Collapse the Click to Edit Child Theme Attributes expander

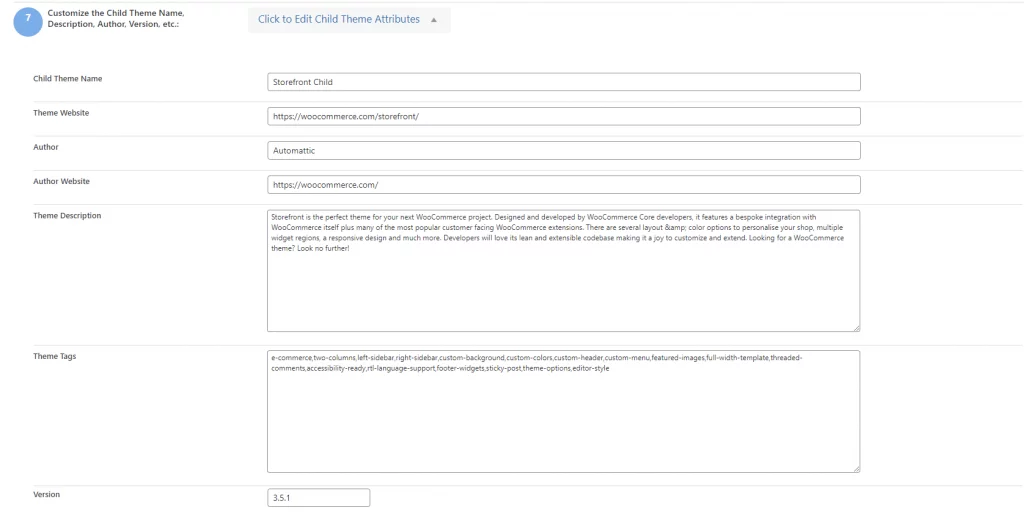[x=349, y=20]
